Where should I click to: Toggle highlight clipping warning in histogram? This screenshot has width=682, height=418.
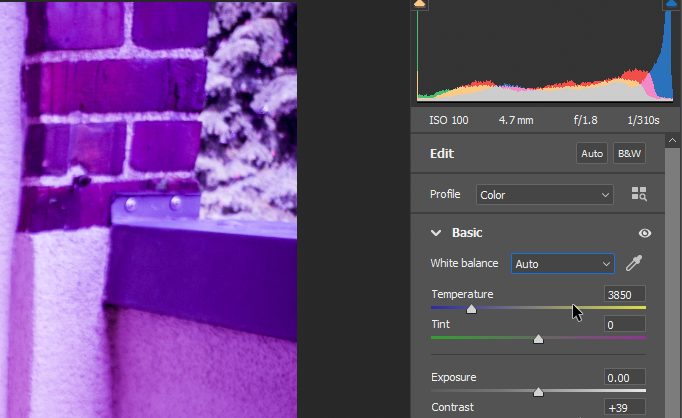pos(671,4)
